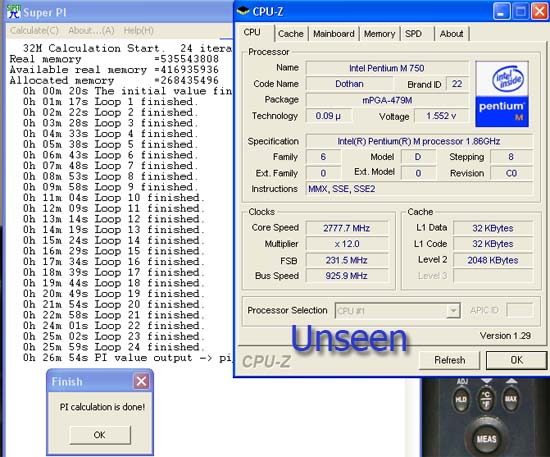Close the Finish dialog with X
The image size is (550, 457).
141,381
